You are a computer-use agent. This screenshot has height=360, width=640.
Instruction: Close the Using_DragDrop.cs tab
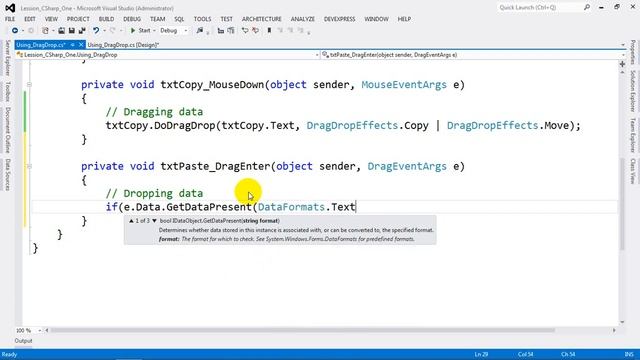point(81,45)
